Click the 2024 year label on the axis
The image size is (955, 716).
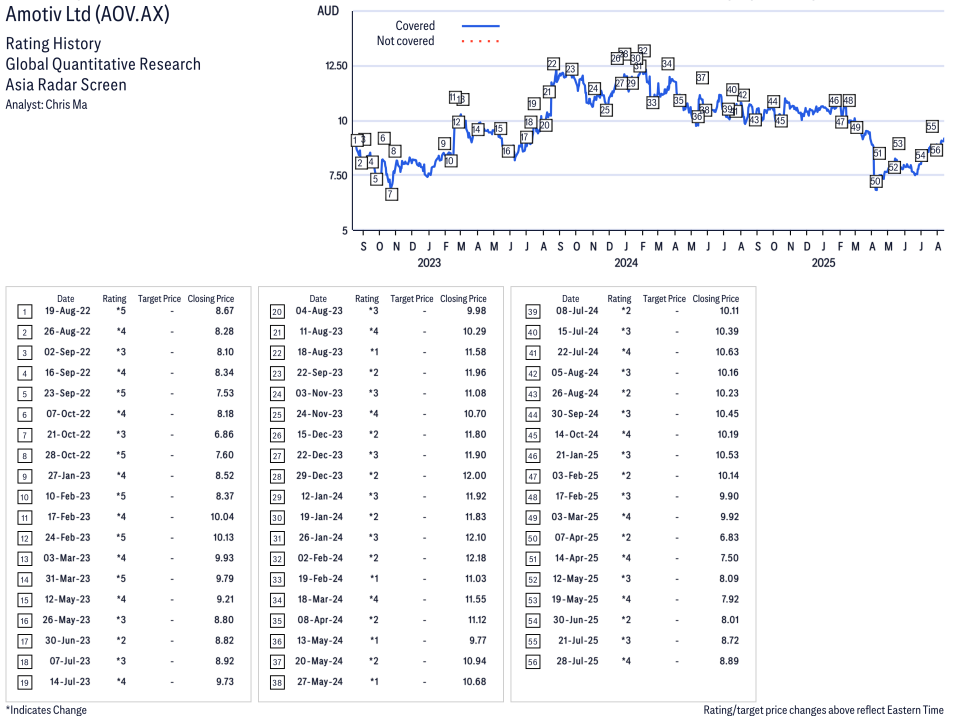coord(626,262)
